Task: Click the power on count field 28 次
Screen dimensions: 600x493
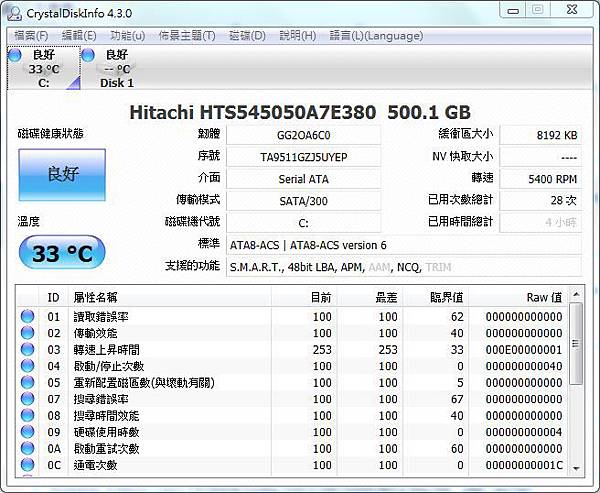Action: tap(541, 201)
